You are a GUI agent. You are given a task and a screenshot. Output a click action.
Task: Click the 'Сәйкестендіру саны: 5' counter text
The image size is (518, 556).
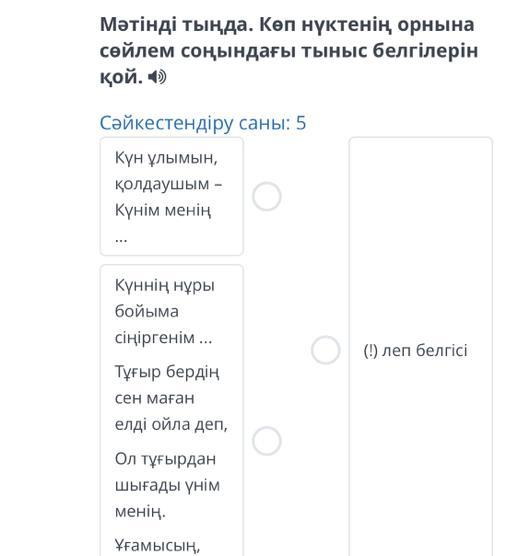(203, 123)
